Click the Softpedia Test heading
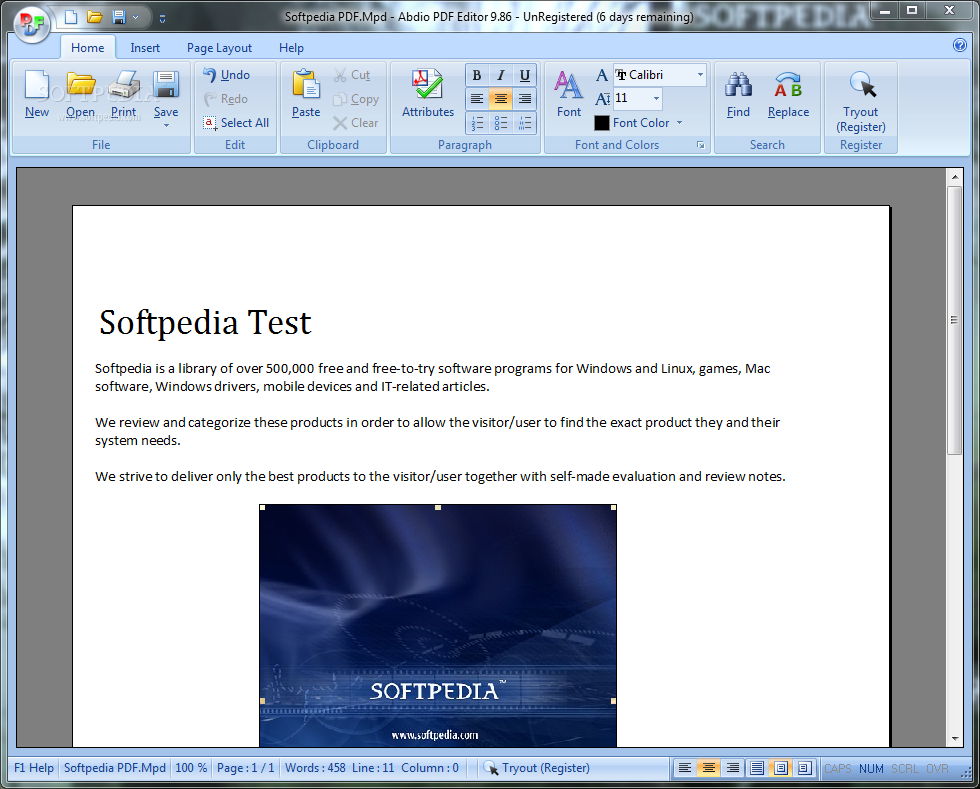Image resolution: width=980 pixels, height=789 pixels. click(205, 323)
